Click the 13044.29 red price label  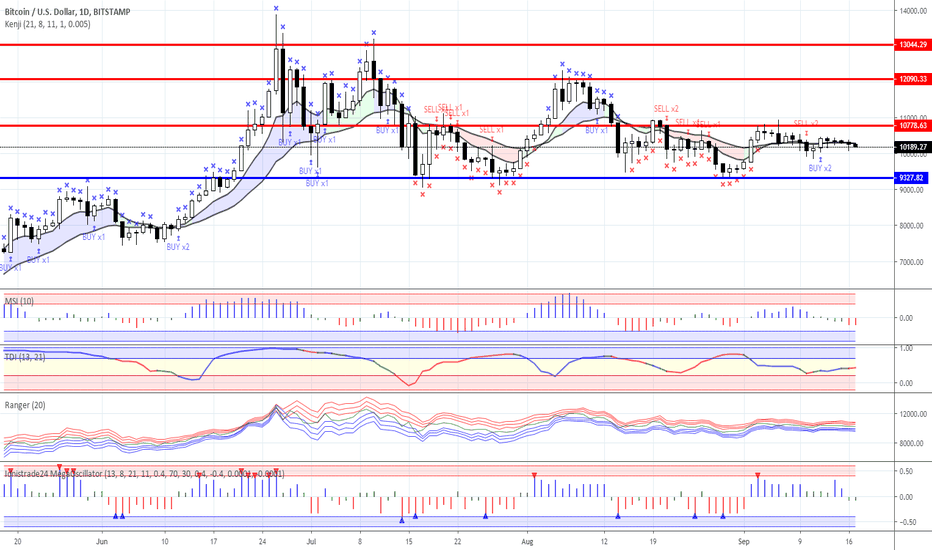[x=912, y=45]
